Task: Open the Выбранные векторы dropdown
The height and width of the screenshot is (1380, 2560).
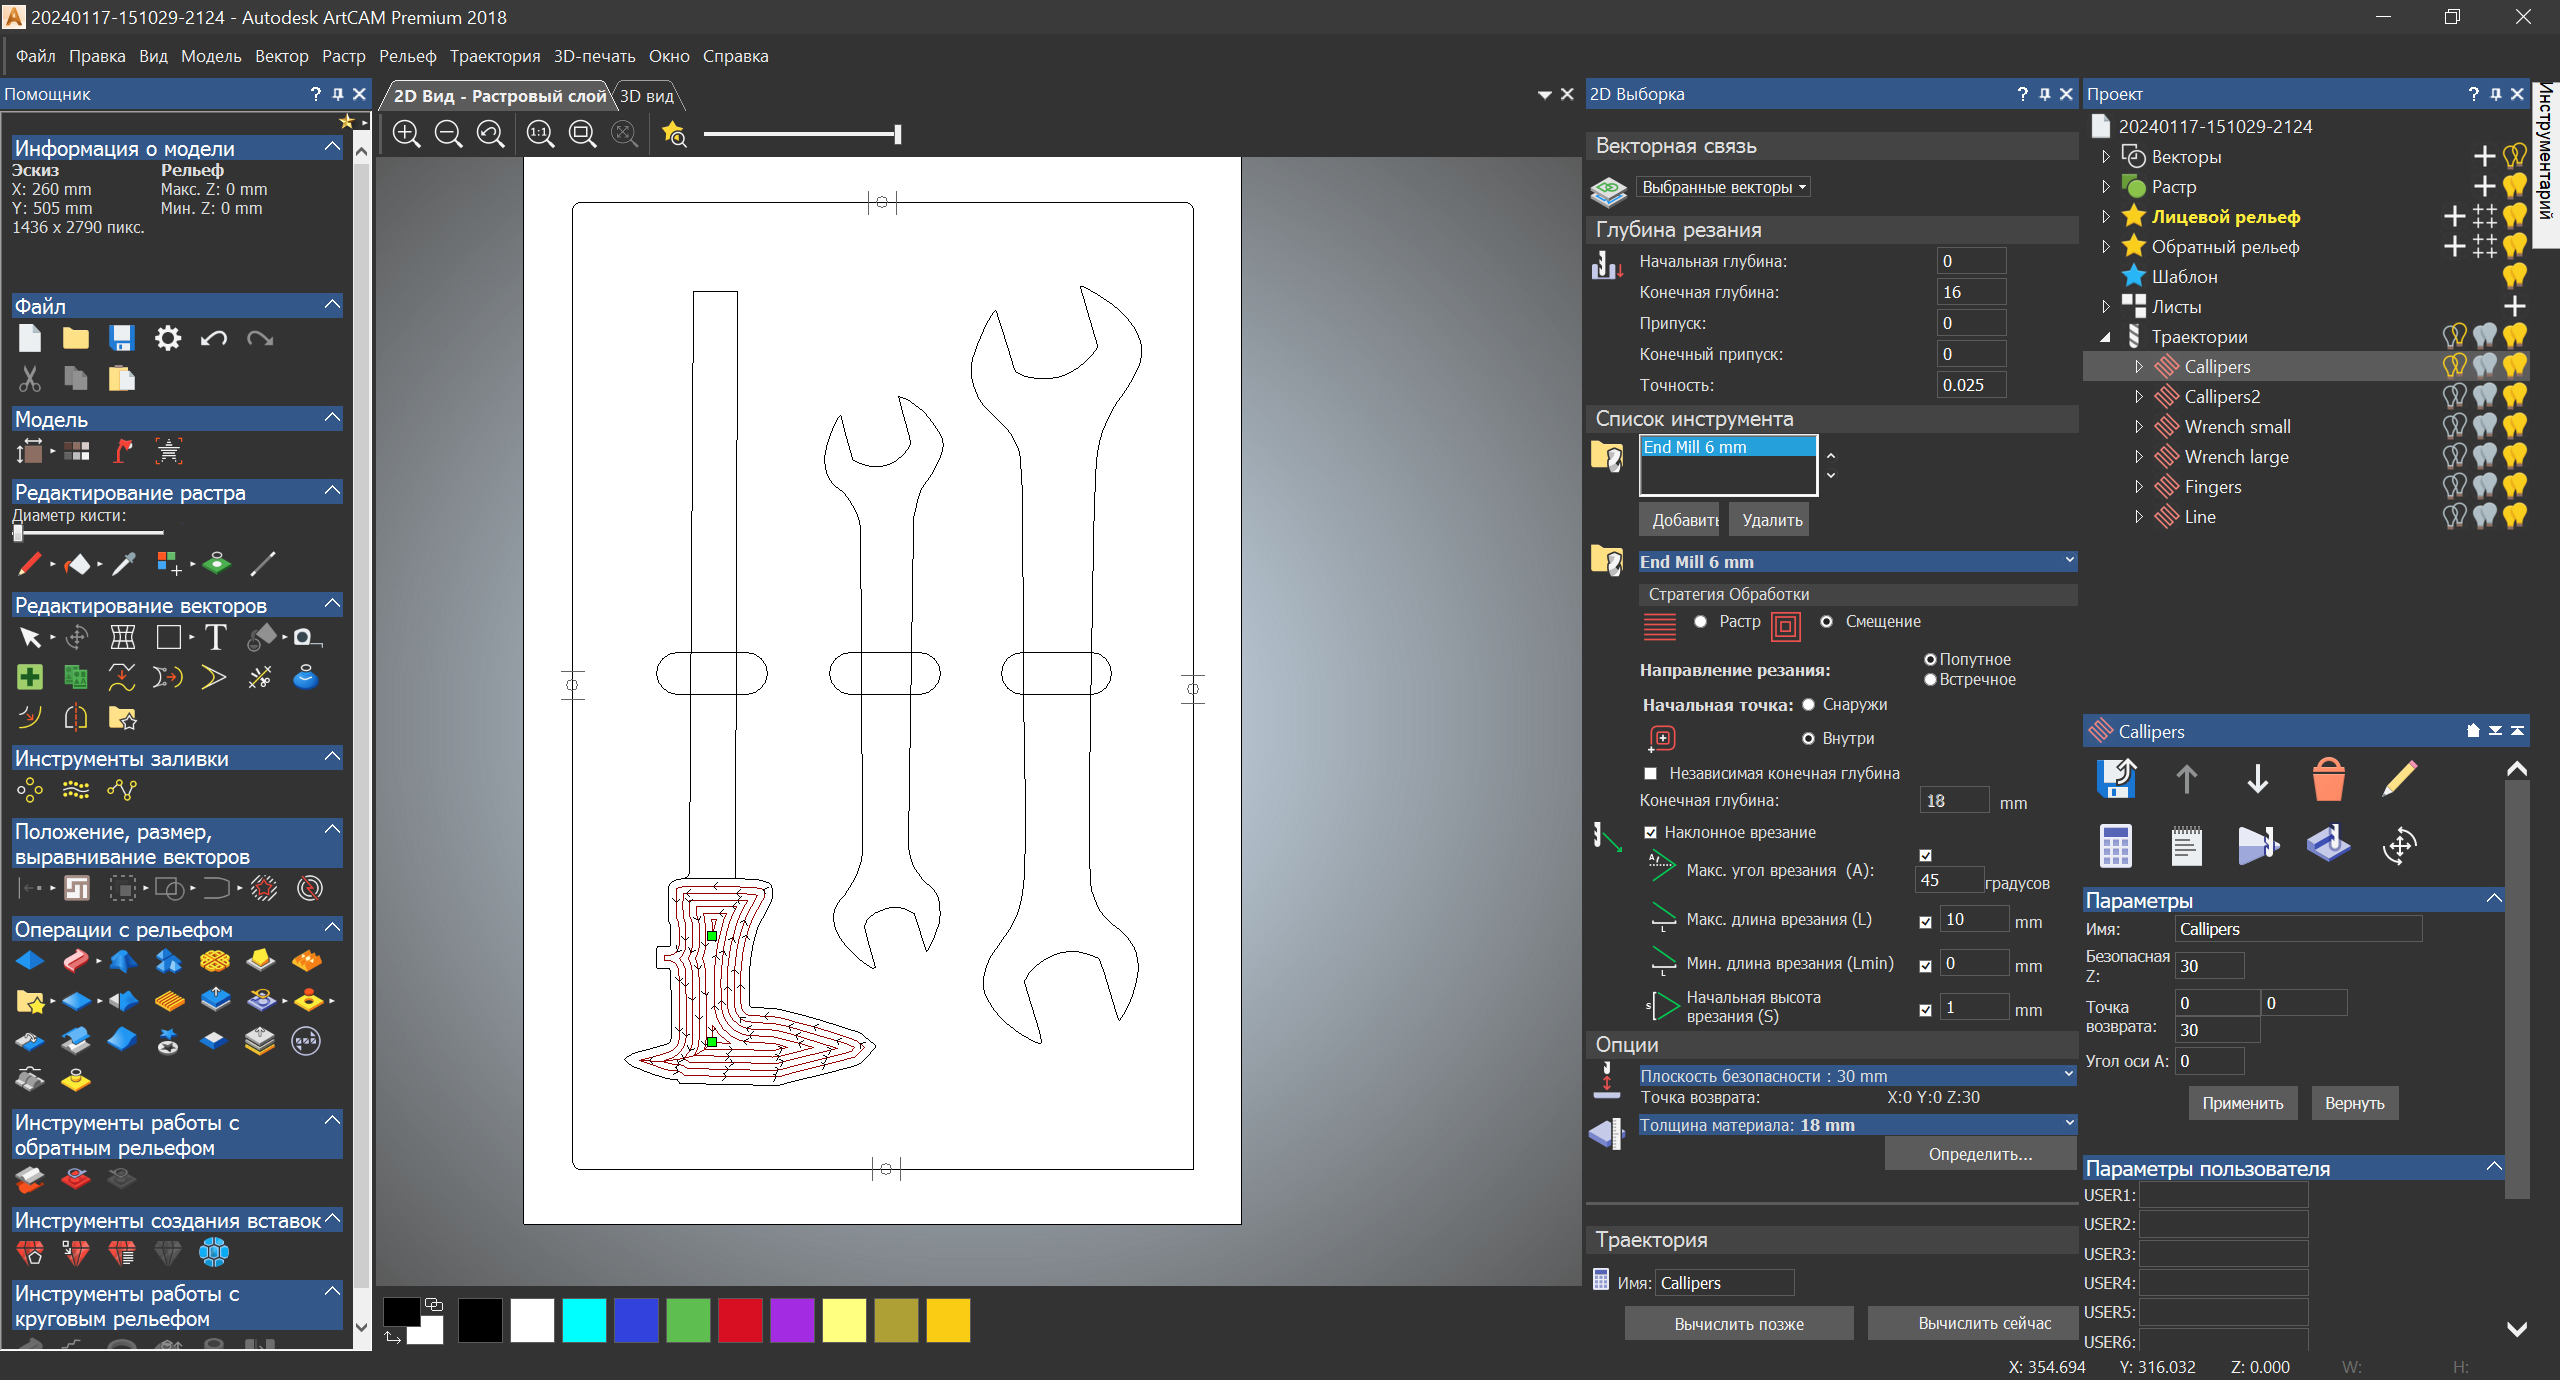Action: [x=1724, y=187]
